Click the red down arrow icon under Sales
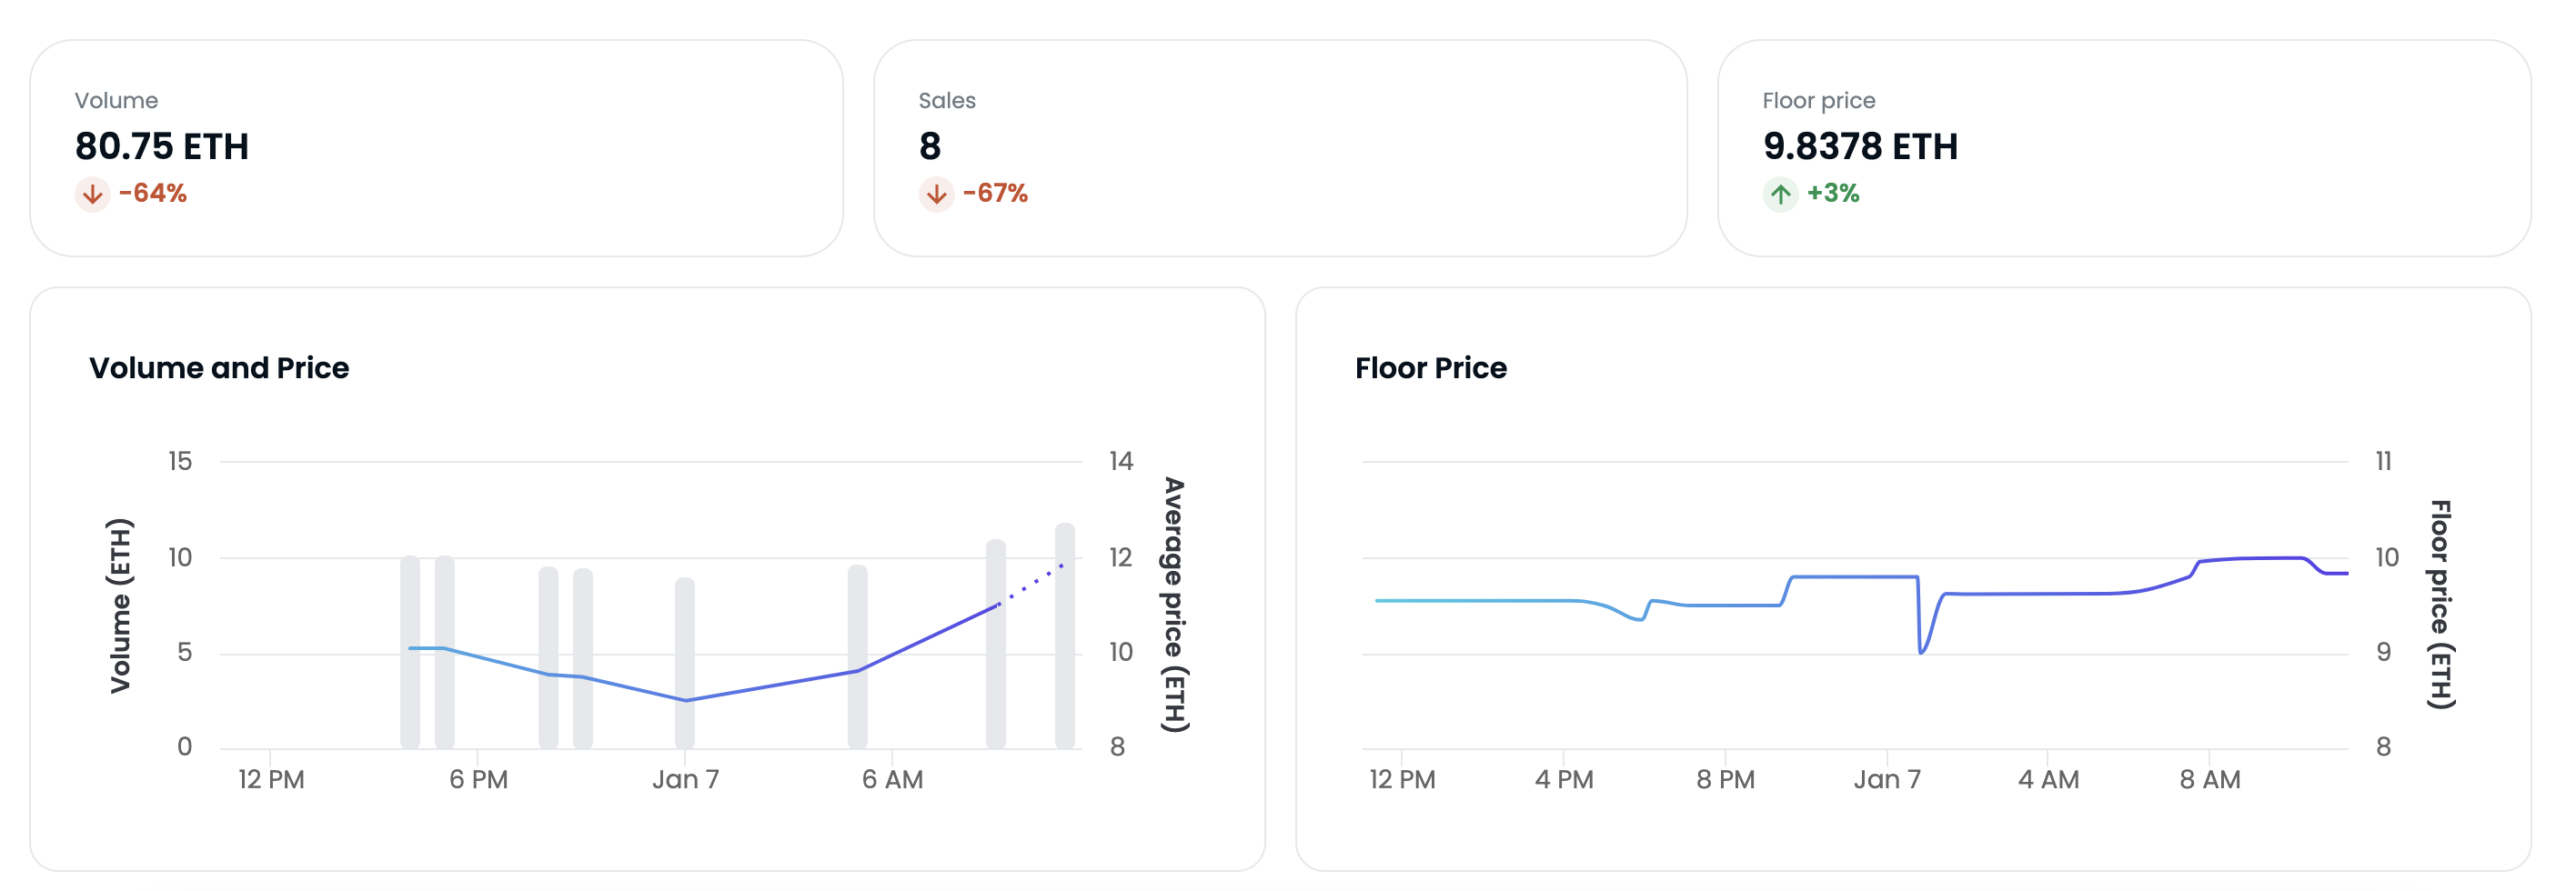 pos(936,193)
